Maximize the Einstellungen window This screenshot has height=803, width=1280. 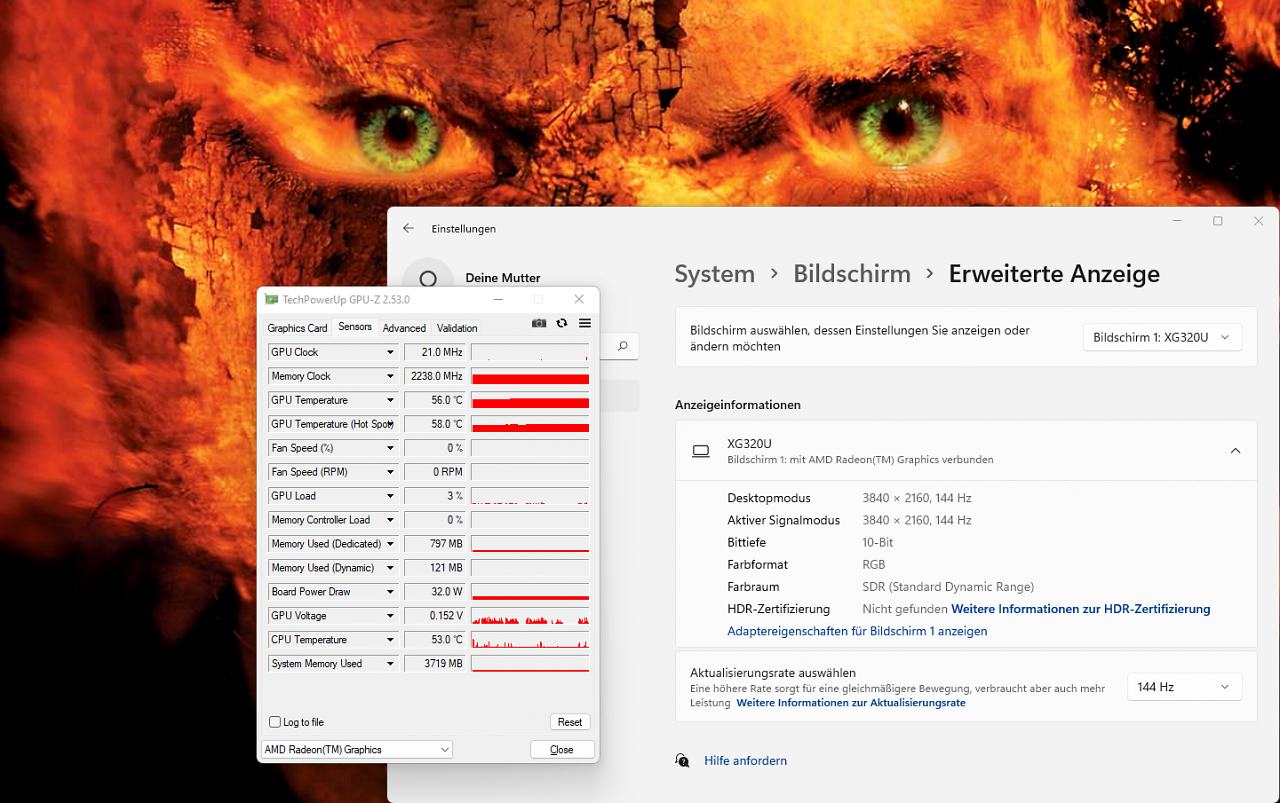1218,221
